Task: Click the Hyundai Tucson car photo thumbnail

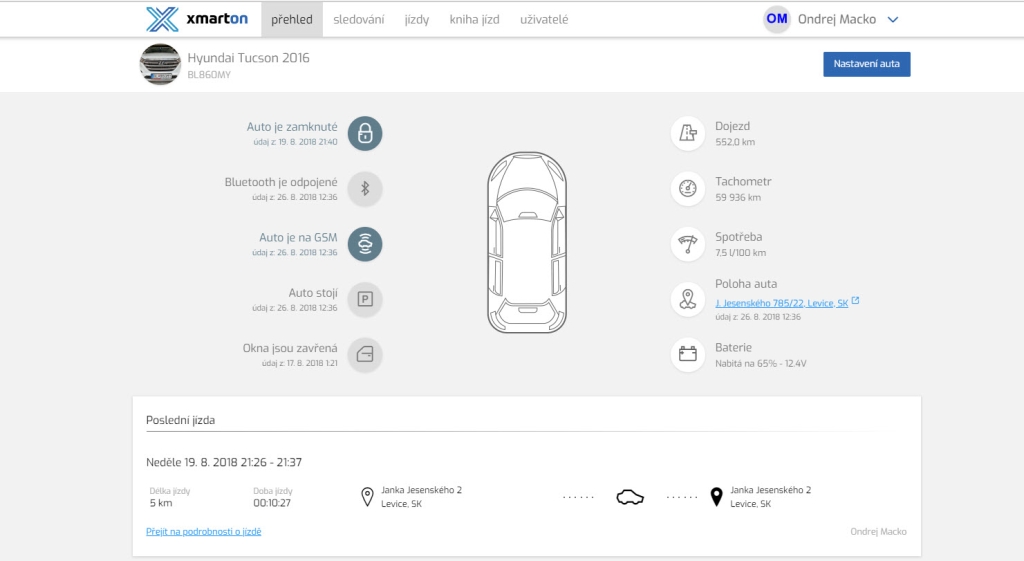Action: pyautogui.click(x=159, y=64)
